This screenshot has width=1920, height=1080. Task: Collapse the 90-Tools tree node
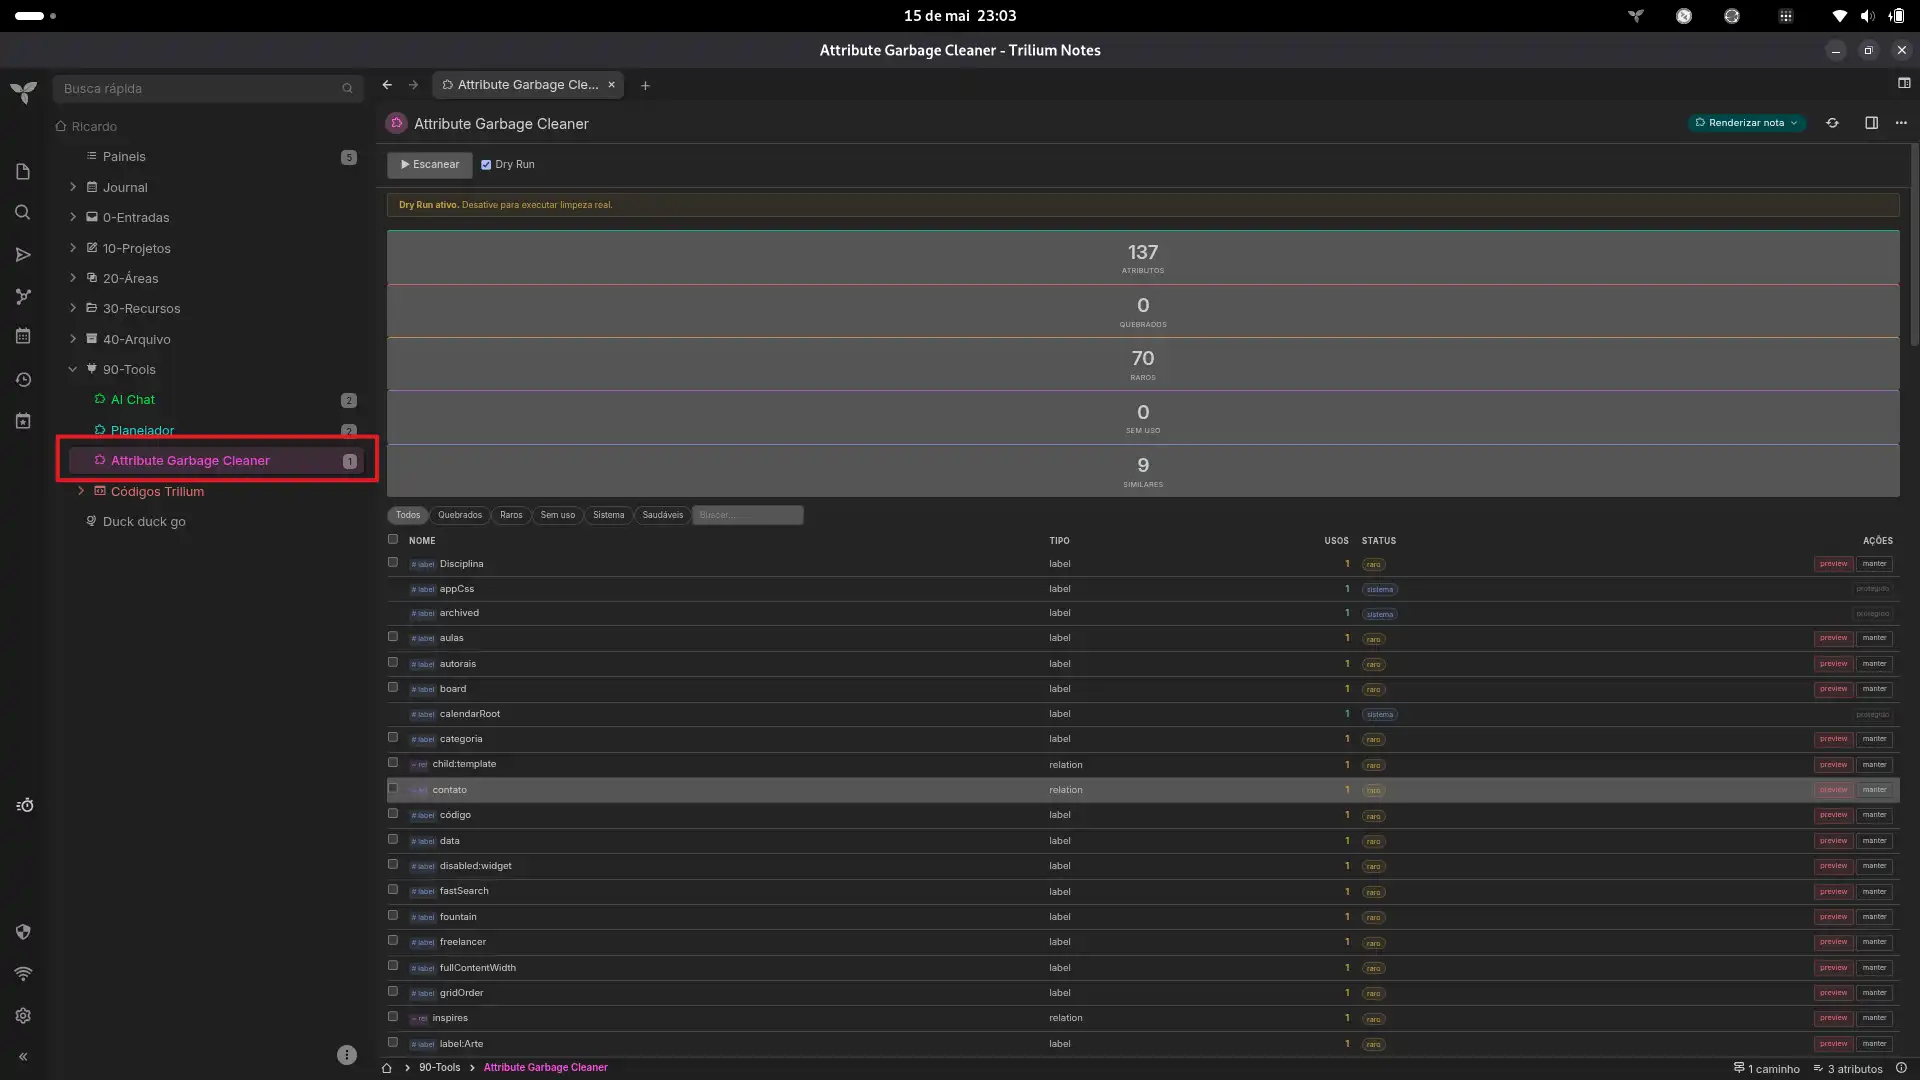click(73, 369)
